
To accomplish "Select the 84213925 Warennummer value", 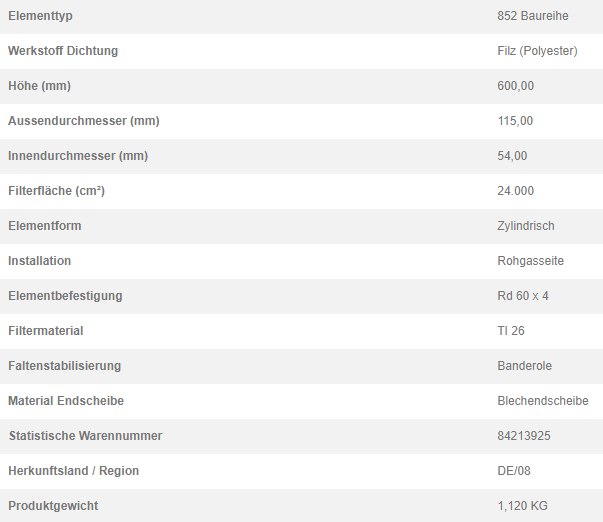I will [524, 436].
